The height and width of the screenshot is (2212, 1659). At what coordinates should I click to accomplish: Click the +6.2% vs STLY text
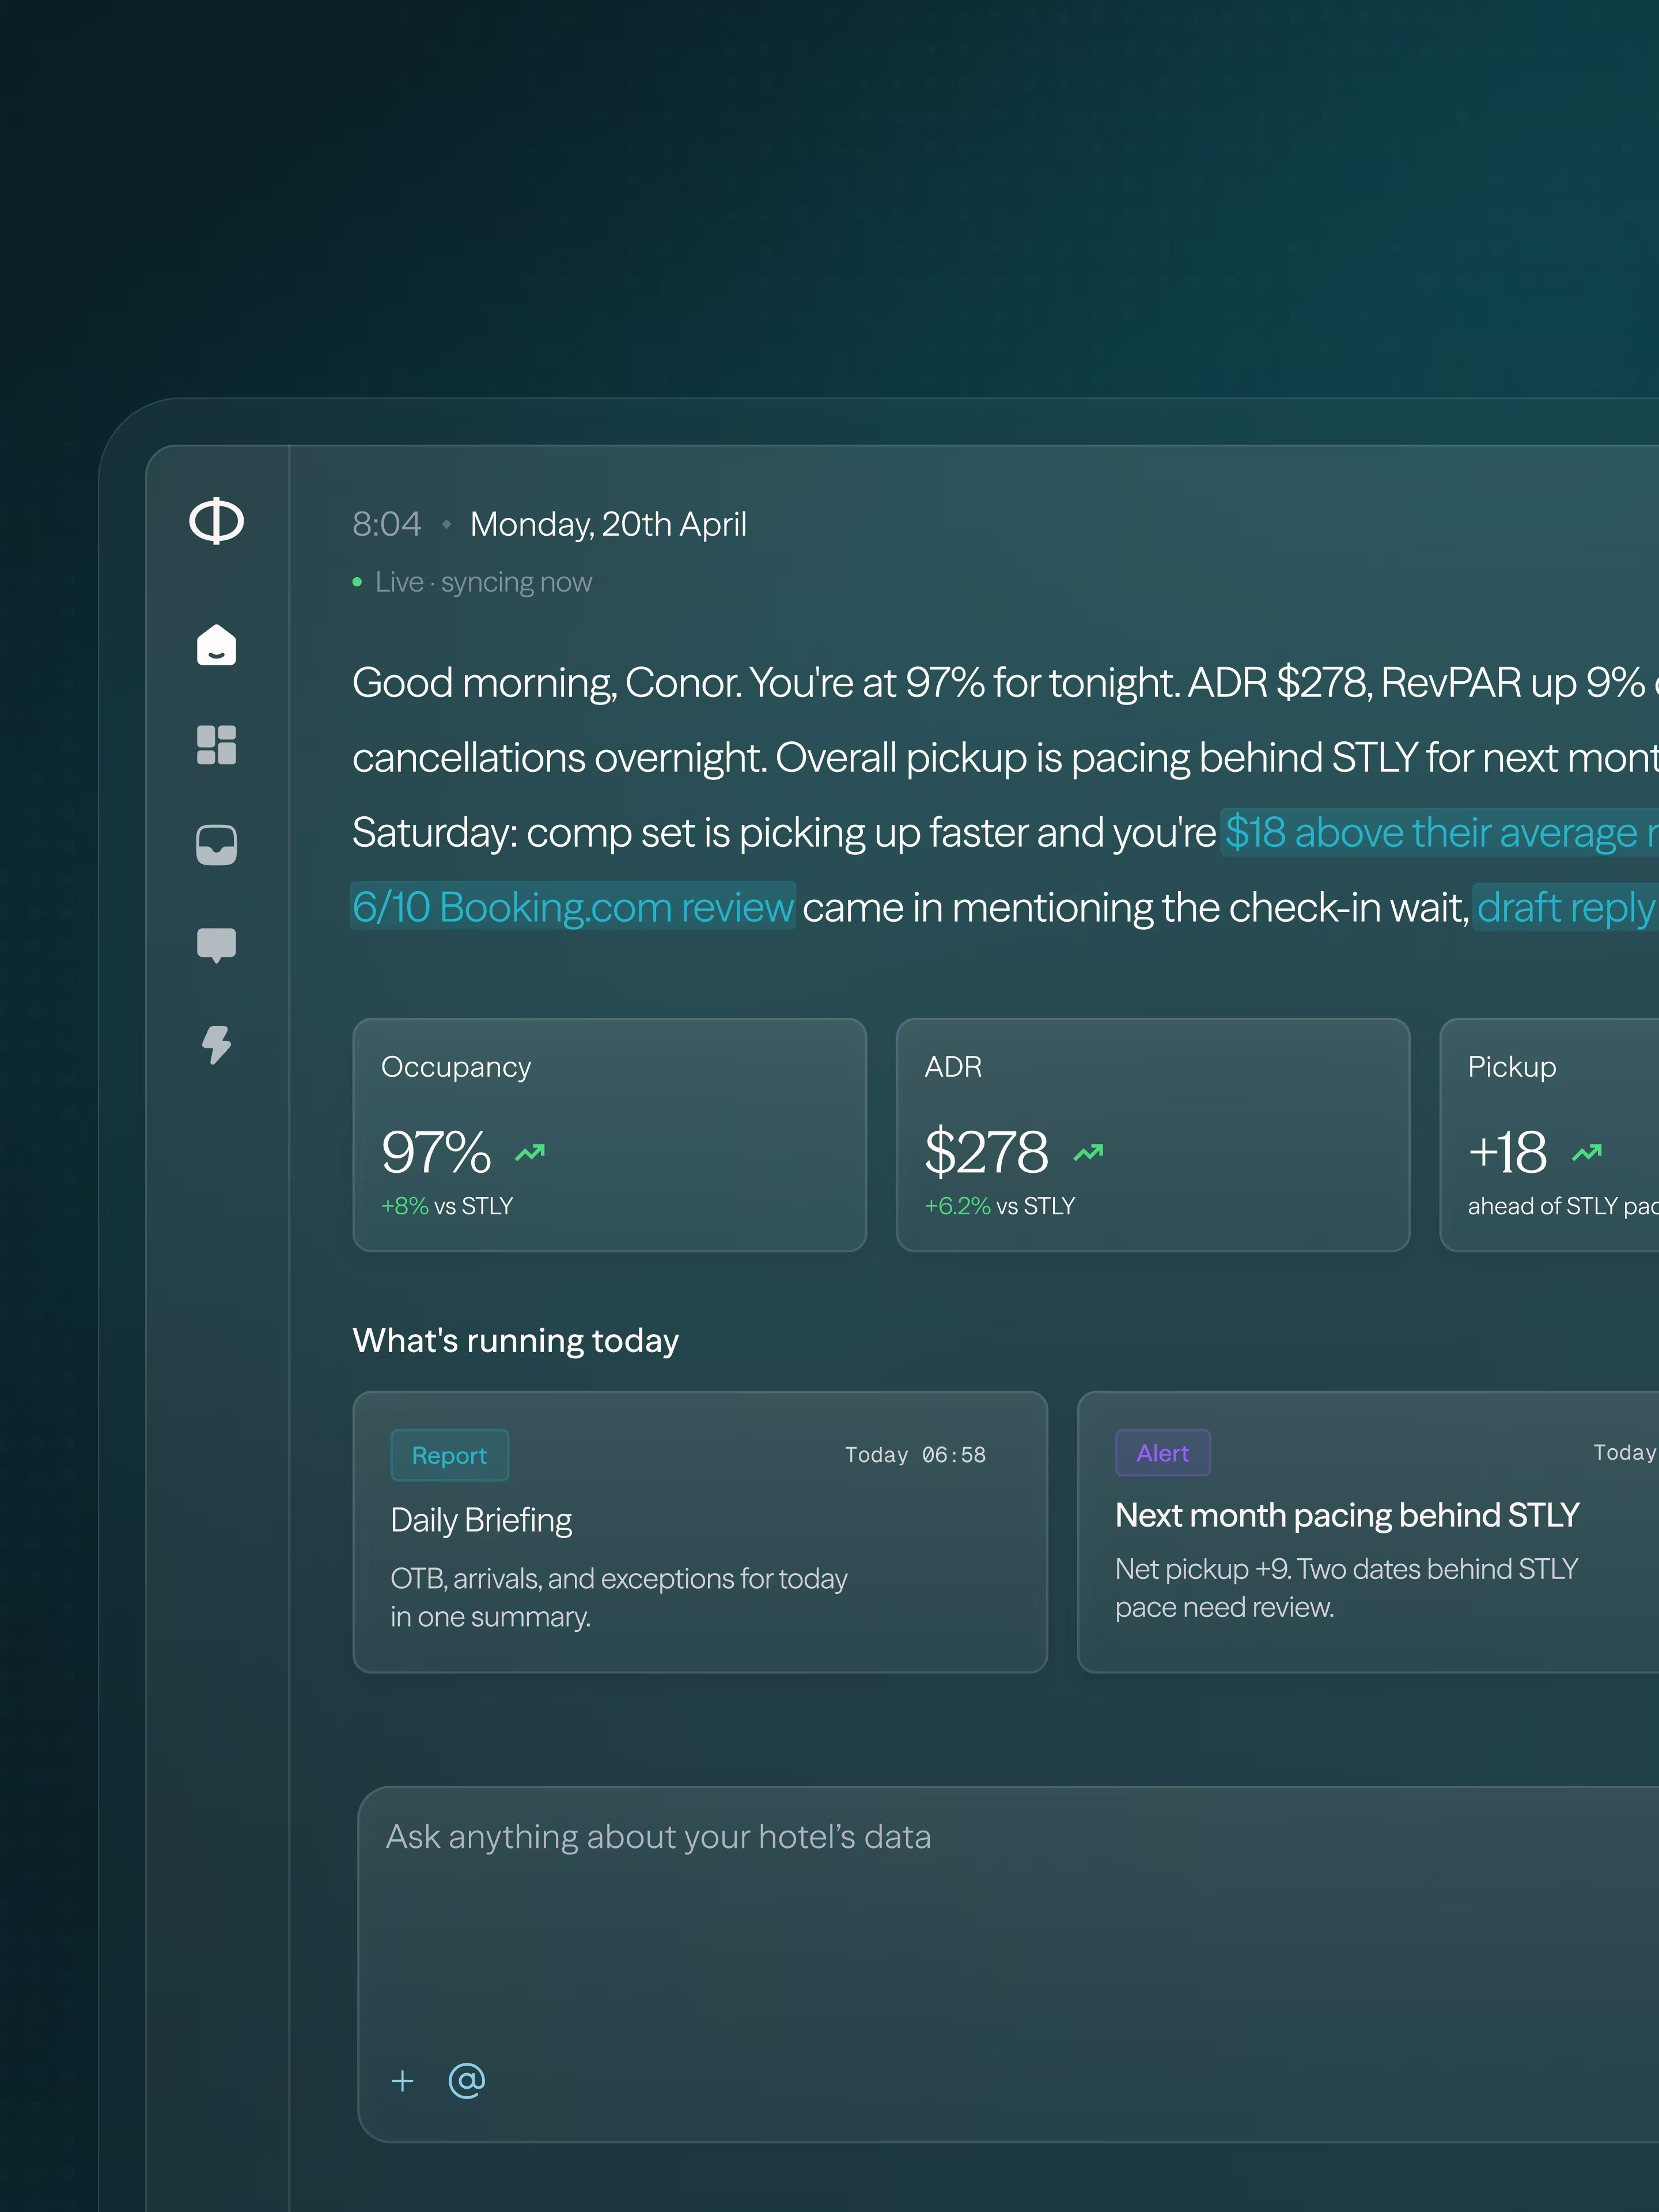[999, 1206]
